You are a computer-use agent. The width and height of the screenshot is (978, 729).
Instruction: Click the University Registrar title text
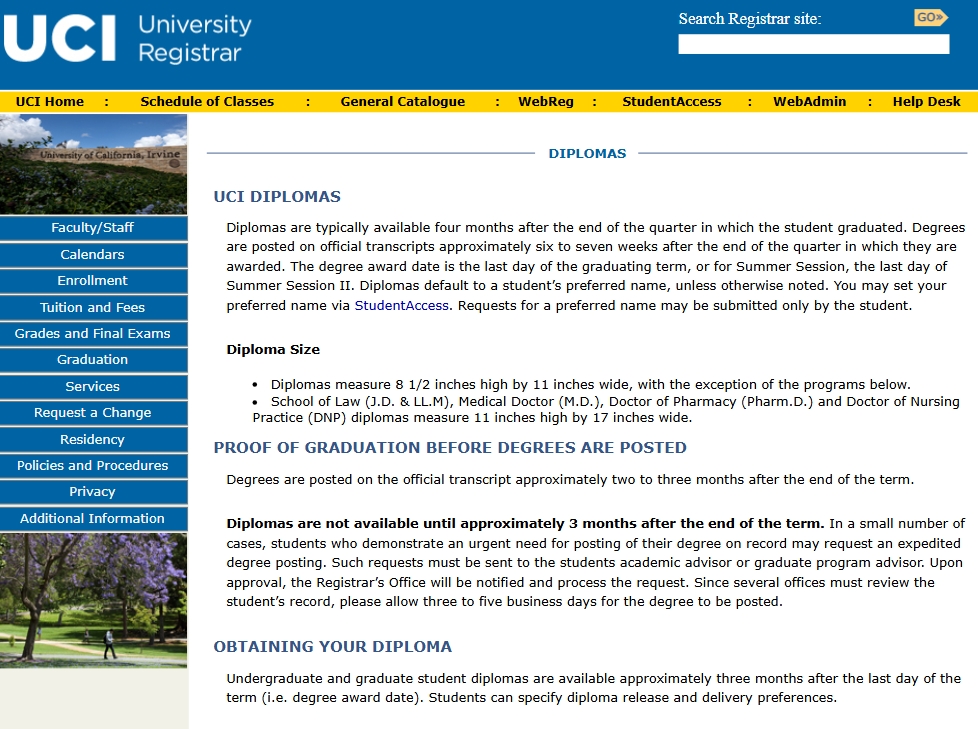click(195, 39)
